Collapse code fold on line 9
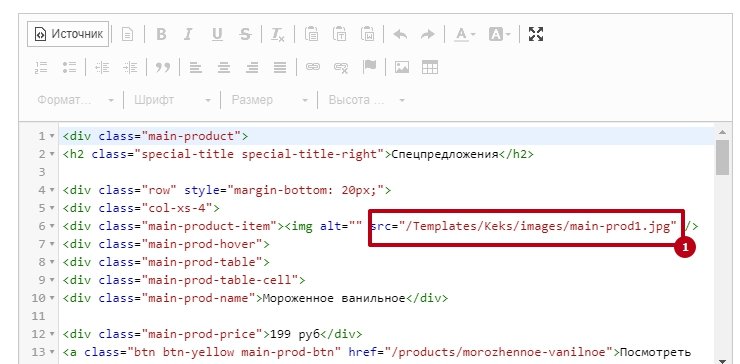740x364 pixels. [x=52, y=280]
